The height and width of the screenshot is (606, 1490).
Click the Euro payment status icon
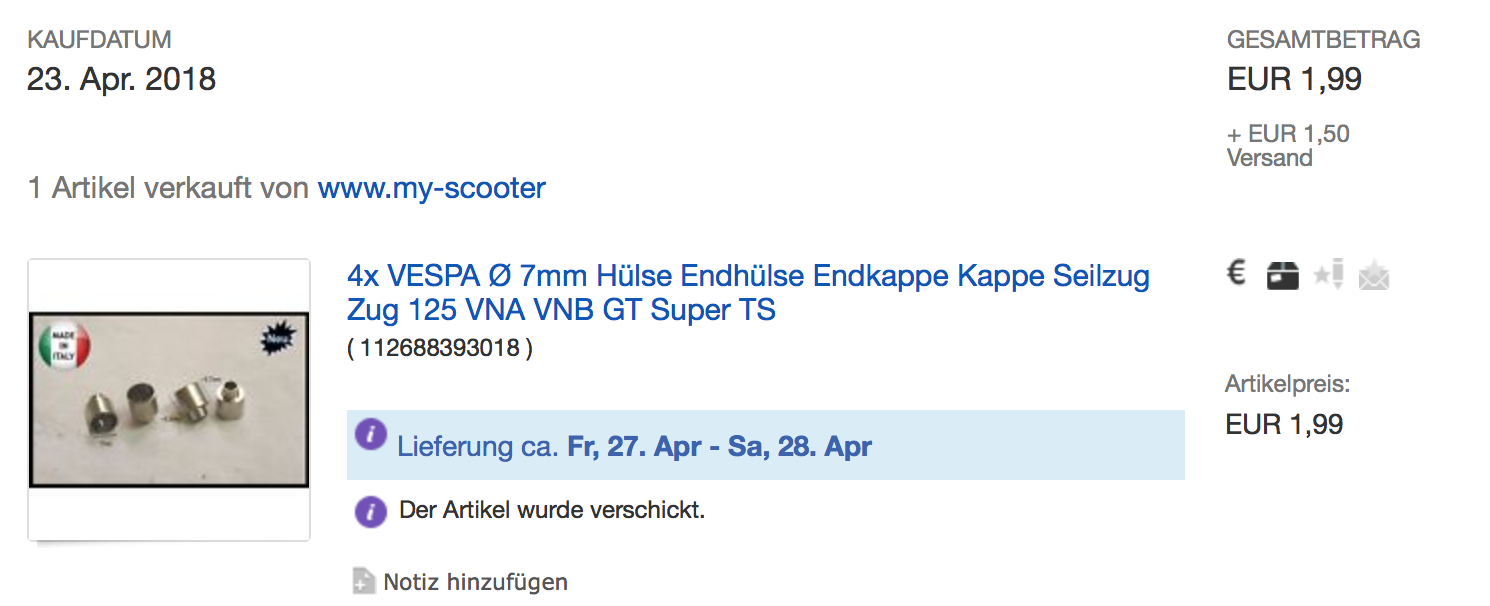coord(1237,273)
